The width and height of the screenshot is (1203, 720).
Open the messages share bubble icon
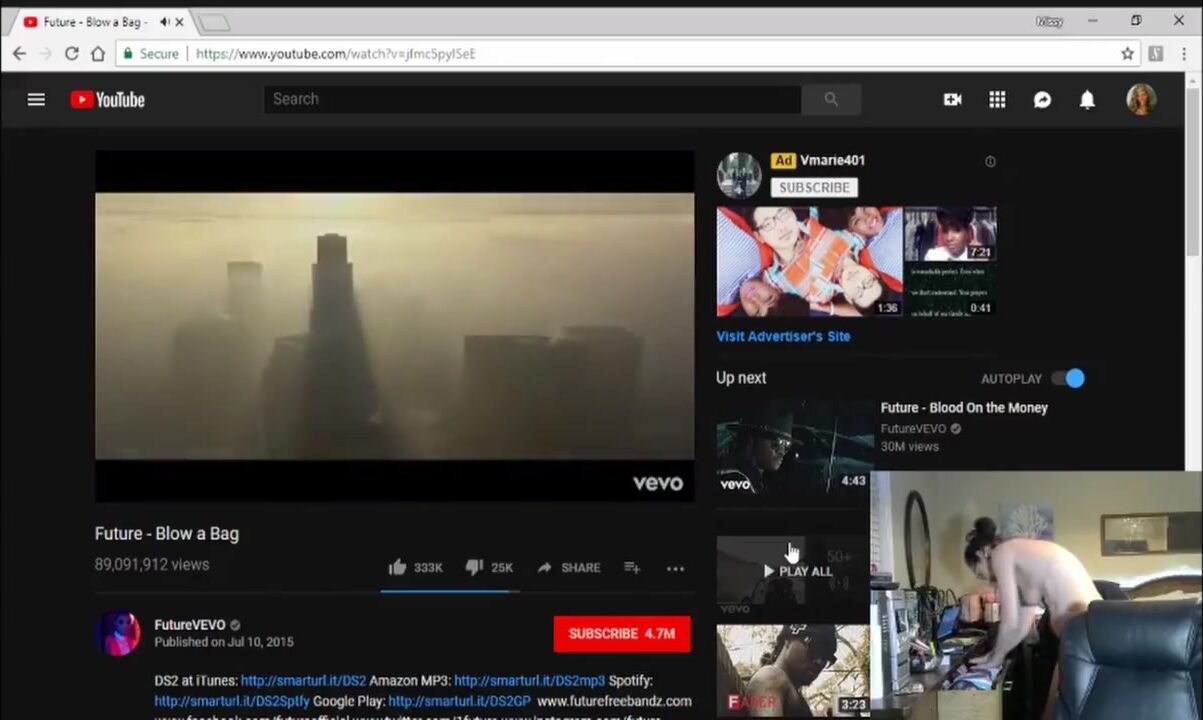tap(1042, 99)
